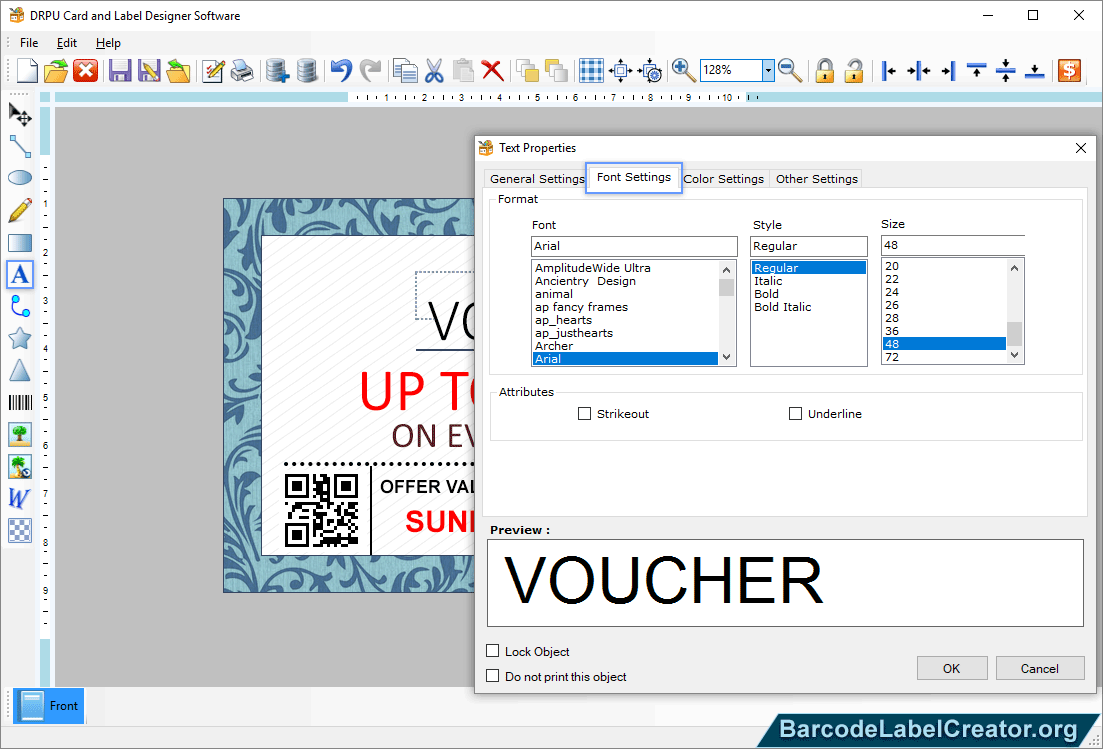This screenshot has width=1103, height=749.
Task: Select ap_hearts font in list
Action: tap(625, 319)
